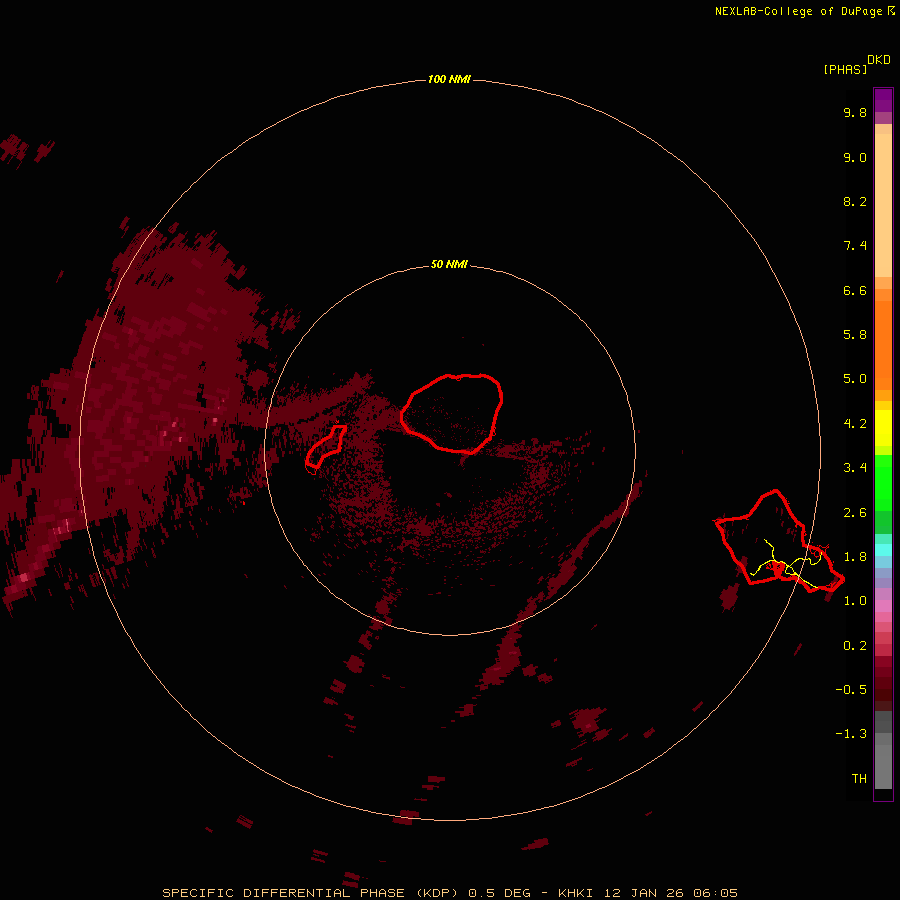
Task: Click the TH threshold label
Action: [x=859, y=778]
